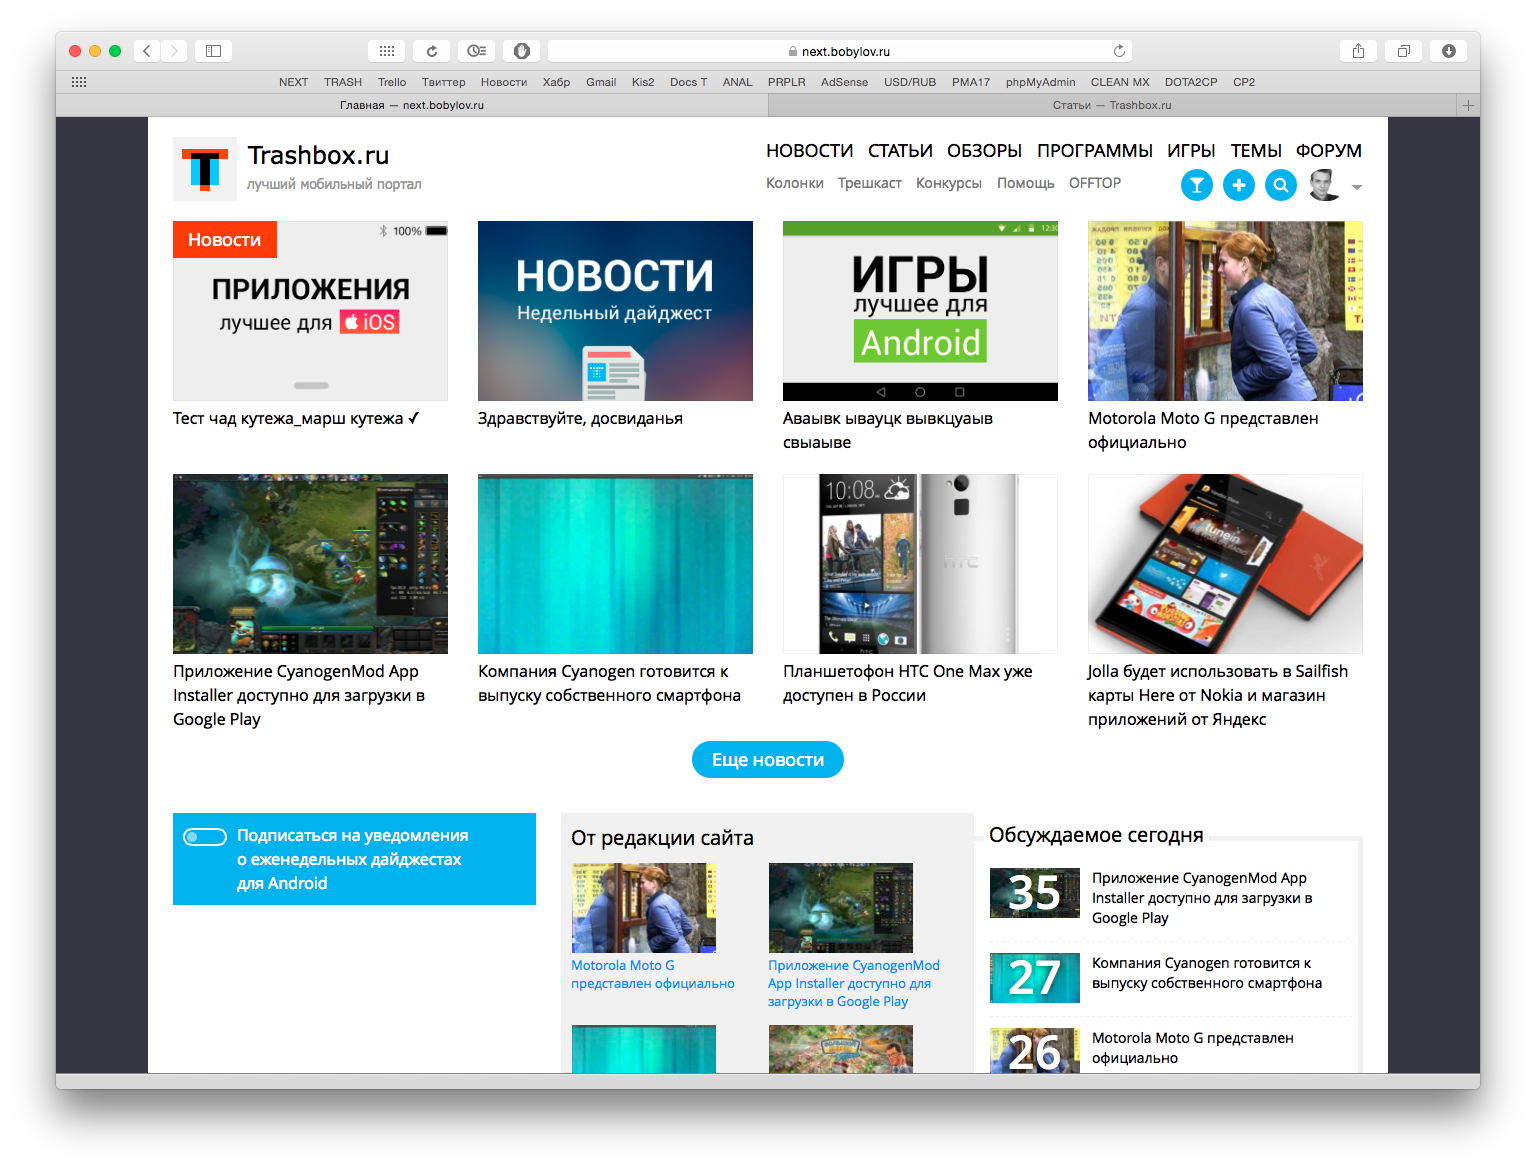The height and width of the screenshot is (1169, 1536).
Task: Open the ТЕМЫ menu item
Action: 1256,151
